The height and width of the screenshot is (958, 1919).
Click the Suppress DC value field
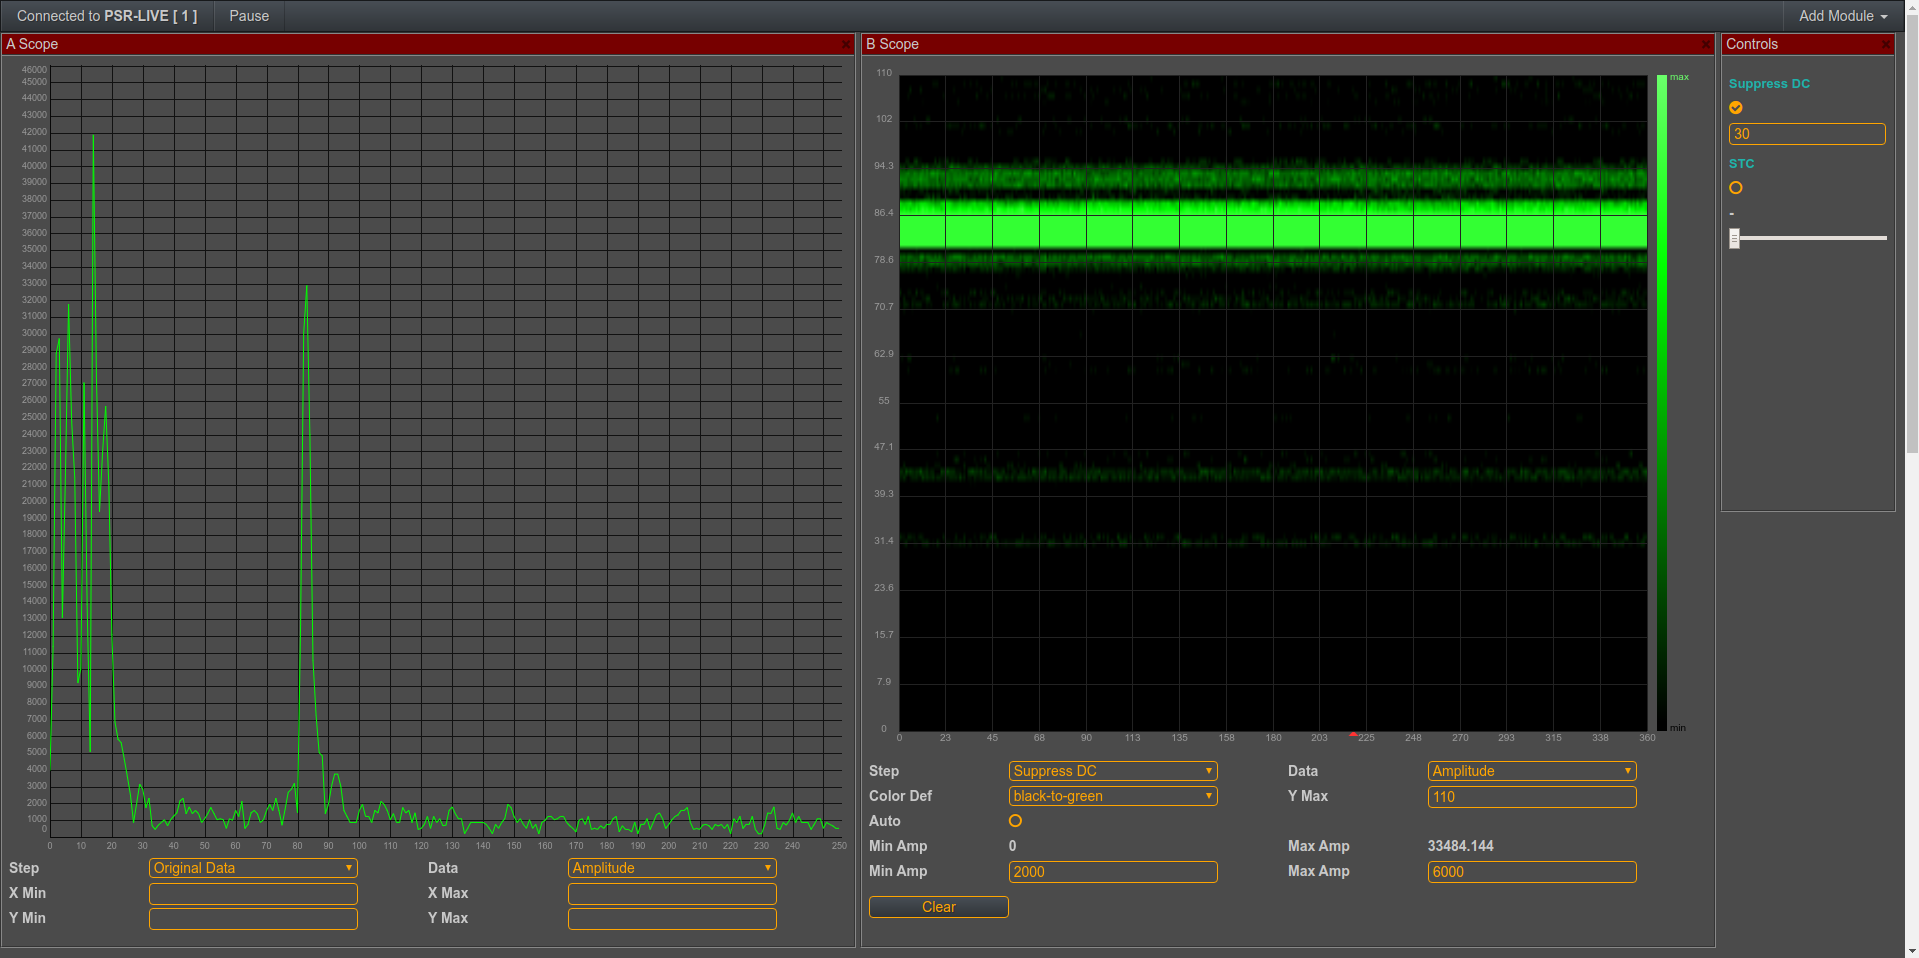click(1806, 134)
